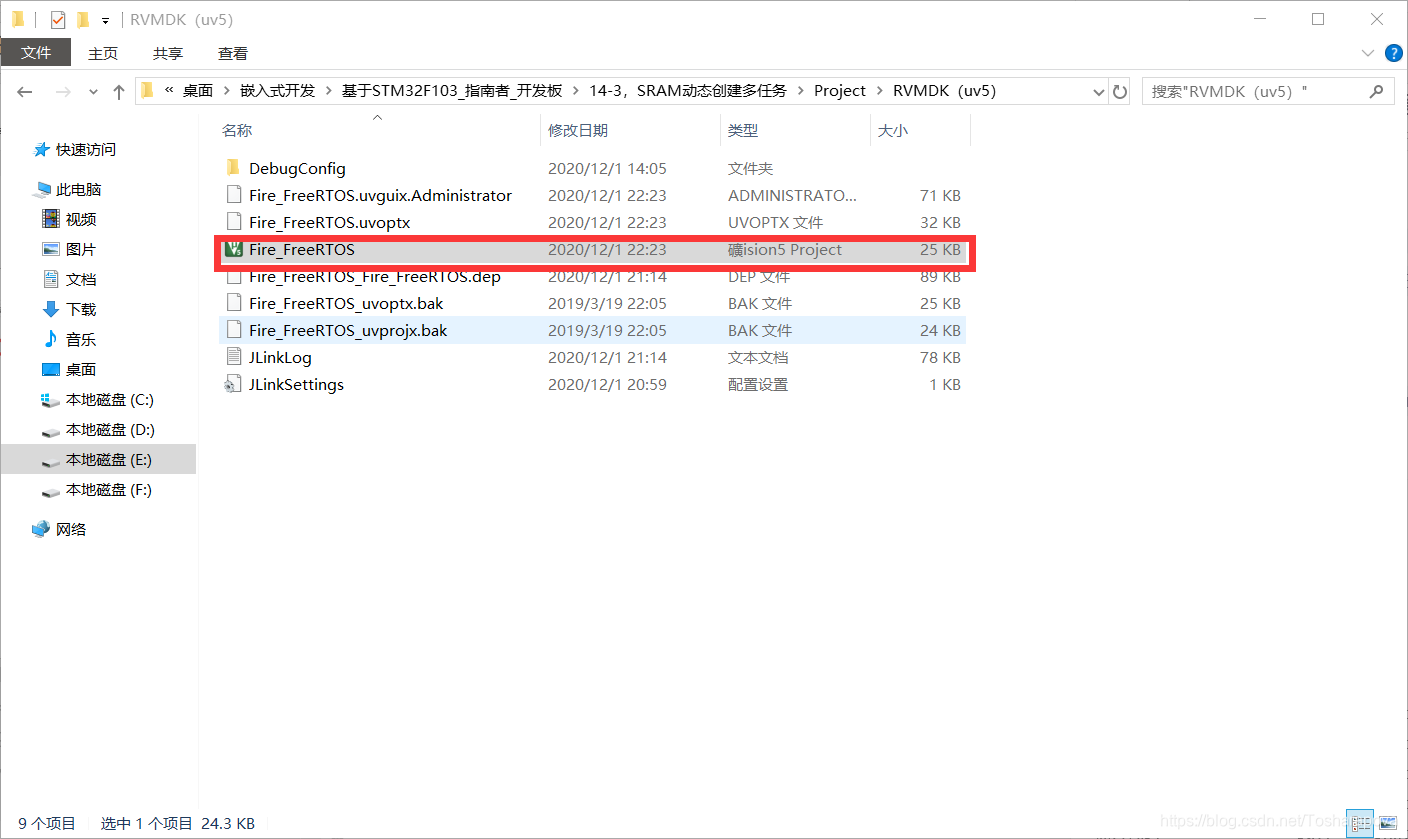Click the Fire_FreeRTOS_uvoptx.bak file icon

[x=233, y=303]
